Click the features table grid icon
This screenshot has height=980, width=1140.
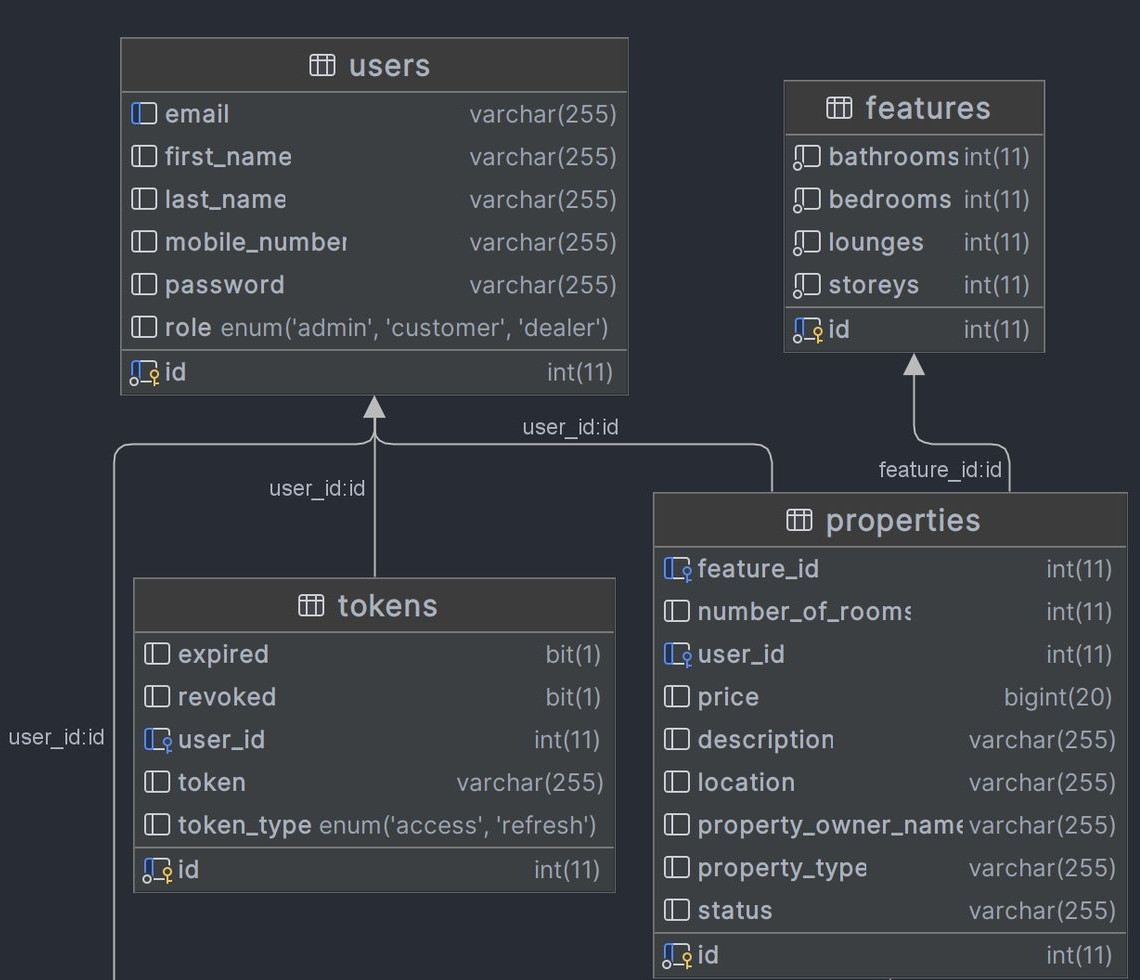pyautogui.click(x=839, y=108)
